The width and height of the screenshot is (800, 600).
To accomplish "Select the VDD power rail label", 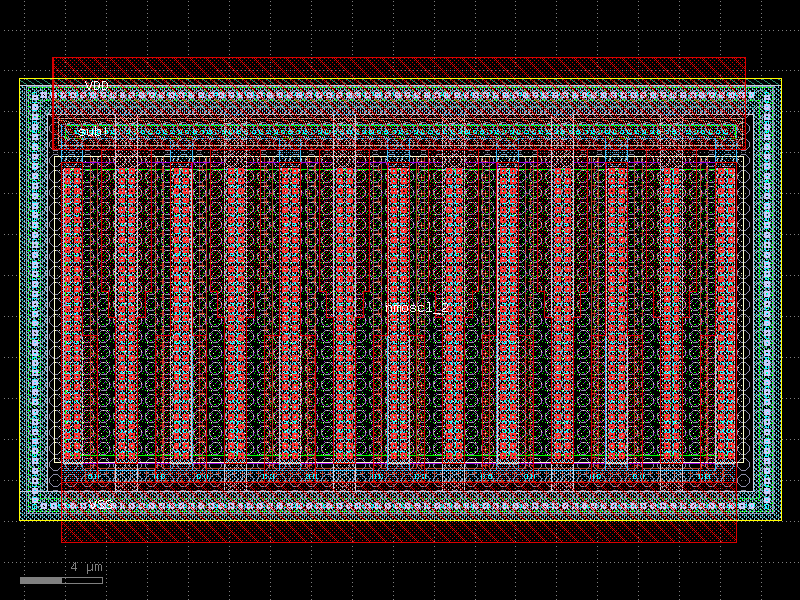I will coord(97,86).
